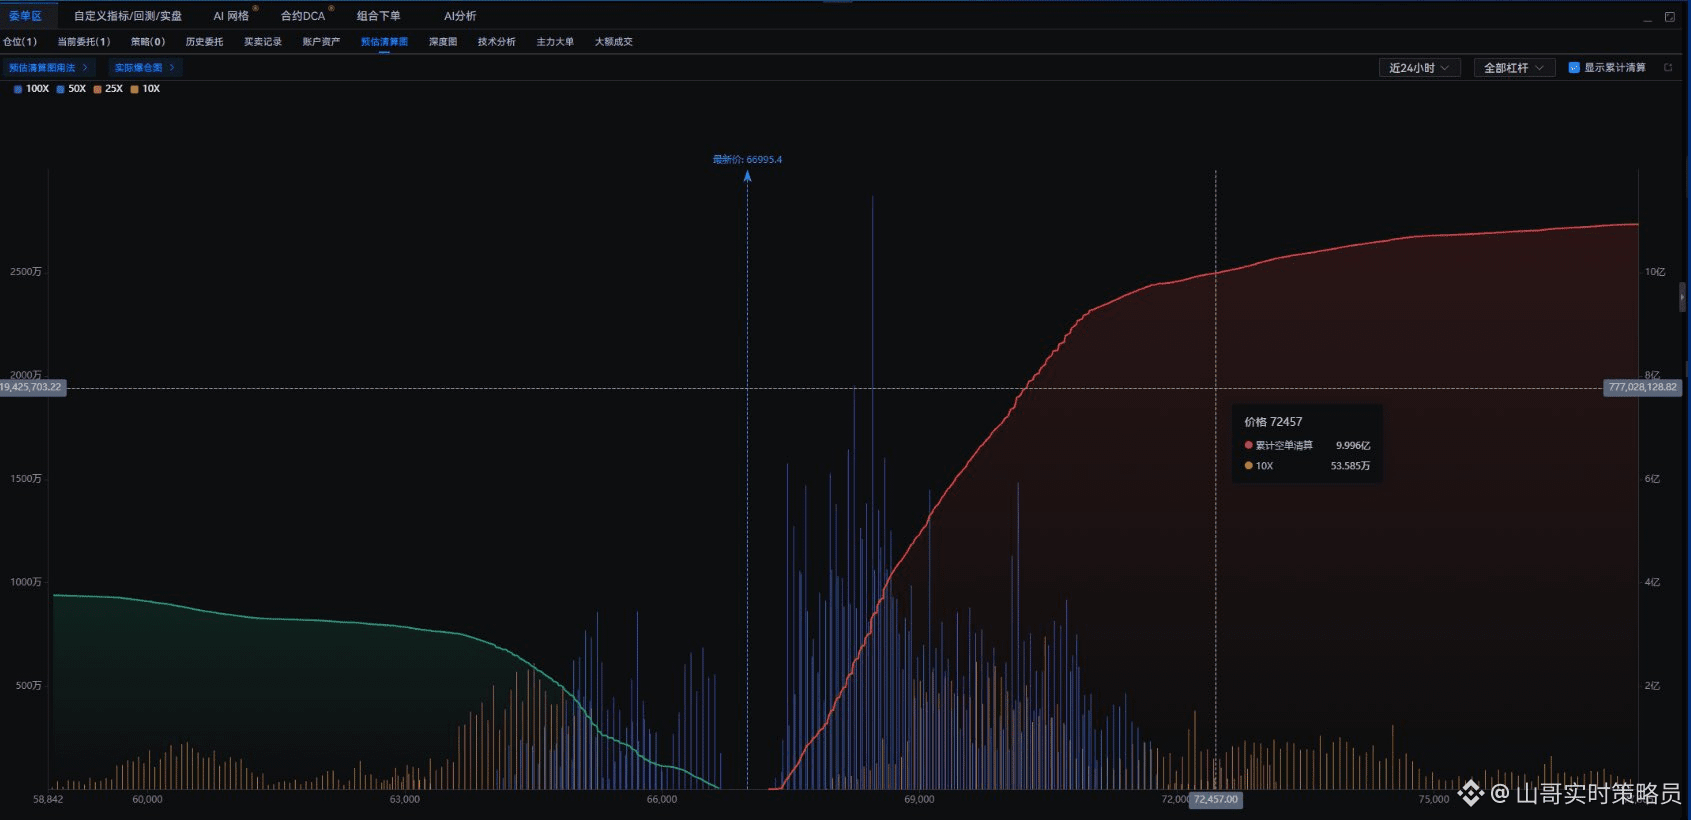The image size is (1691, 820).
Task: Click the 10亿 right axis label
Action: [x=1655, y=272]
